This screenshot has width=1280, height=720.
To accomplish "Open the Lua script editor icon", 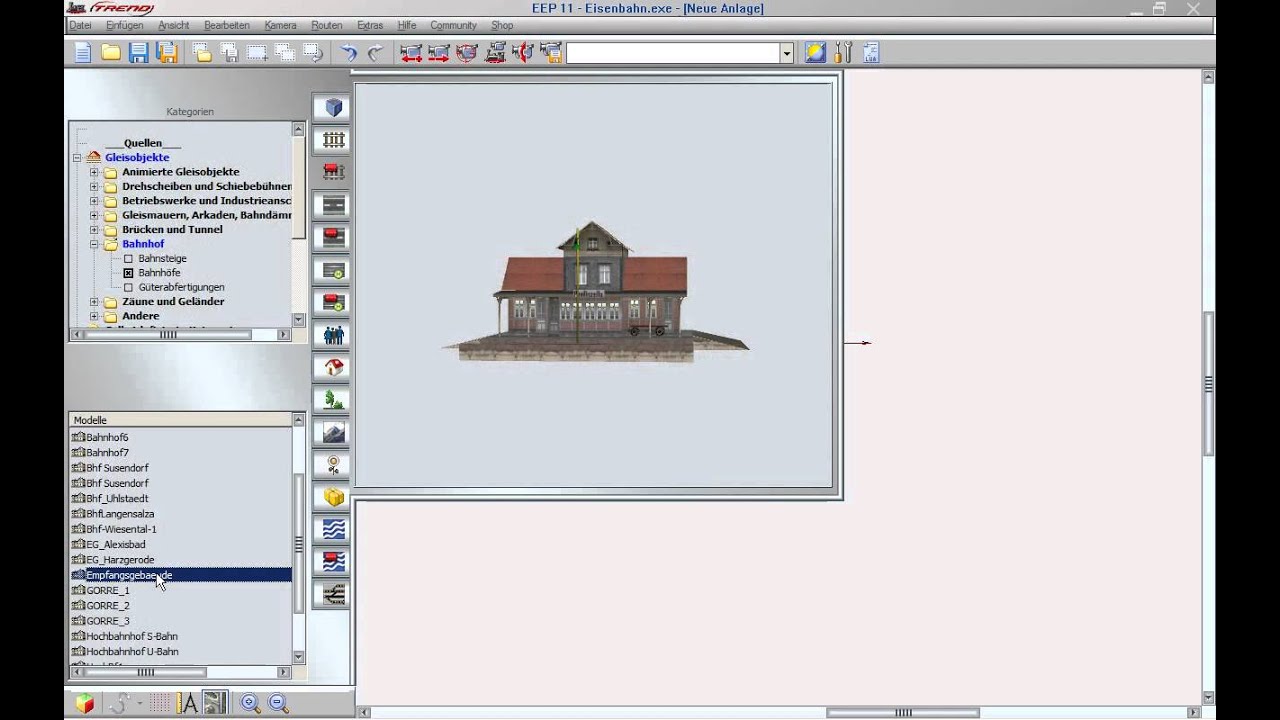I will pos(870,53).
